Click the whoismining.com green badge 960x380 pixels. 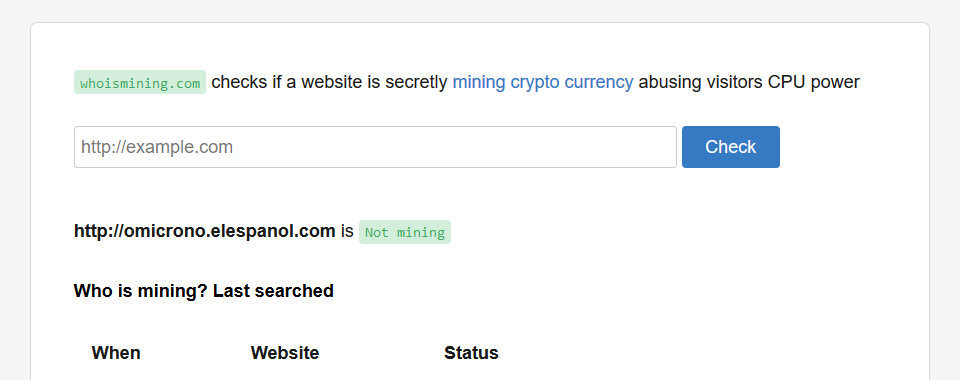point(140,83)
